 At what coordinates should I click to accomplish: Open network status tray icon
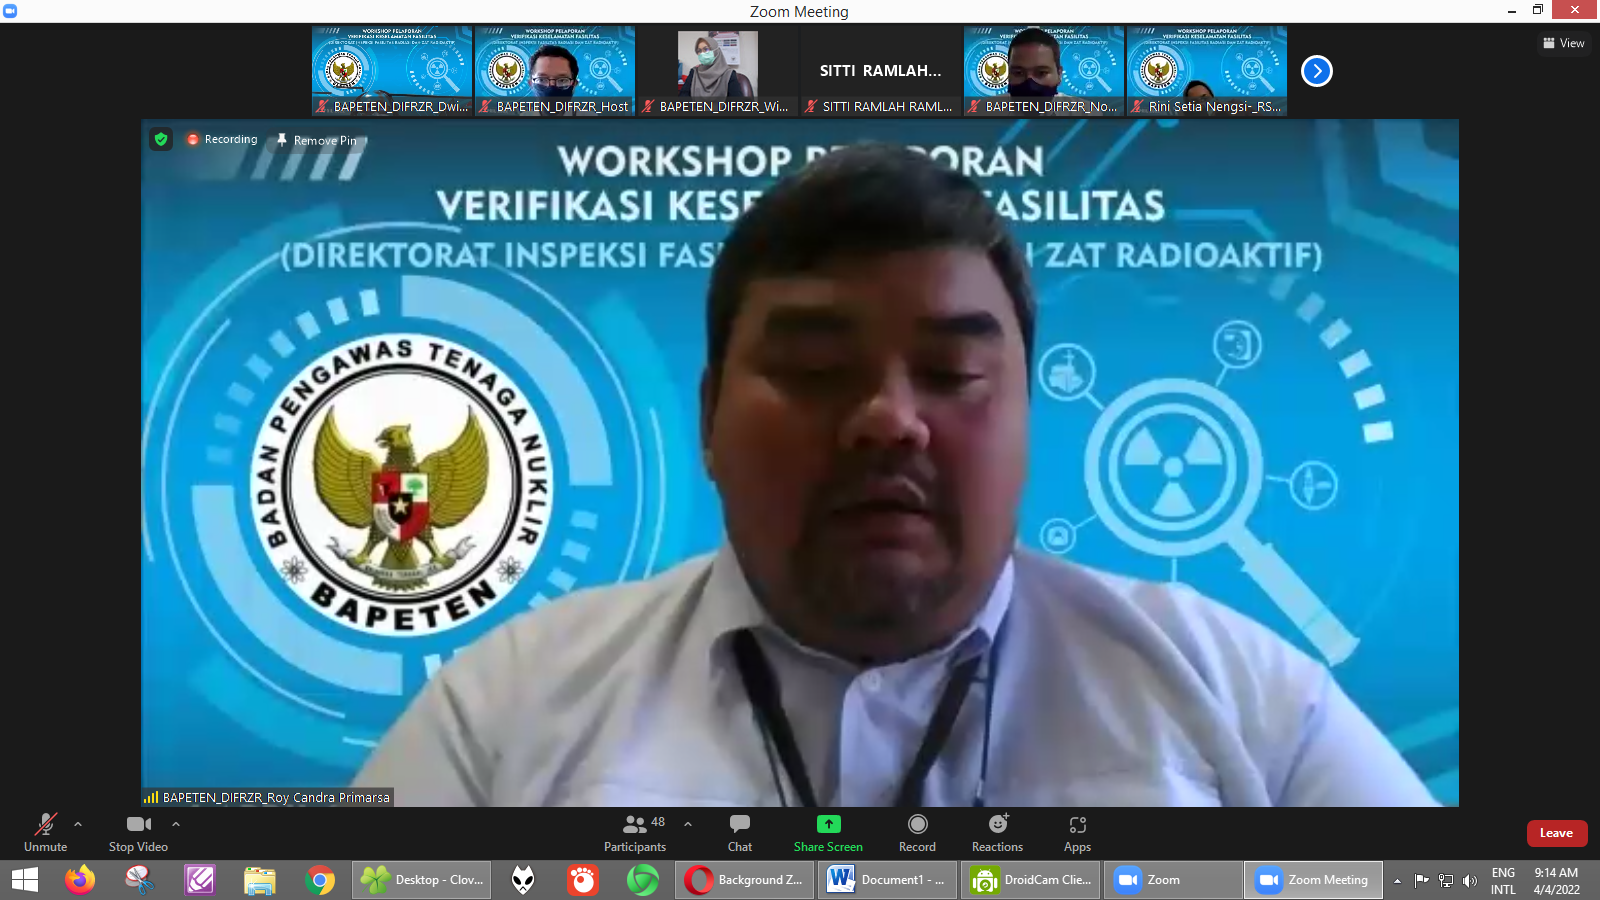[1446, 881]
